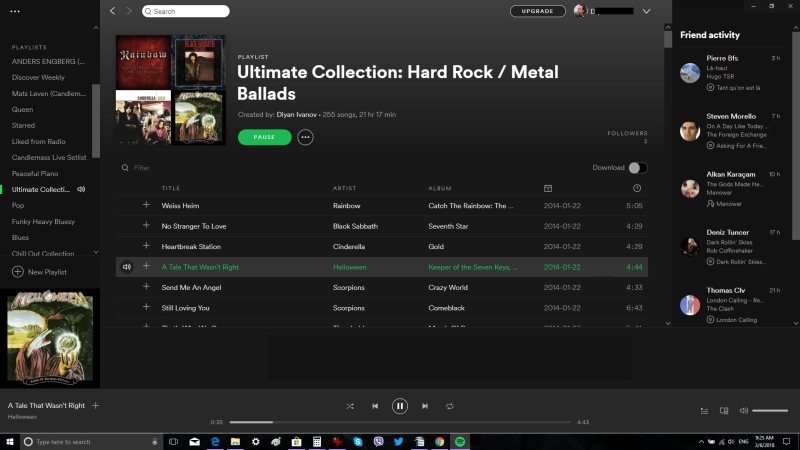This screenshot has width=800, height=450.
Task: Open the connect to device icon
Action: tap(724, 411)
